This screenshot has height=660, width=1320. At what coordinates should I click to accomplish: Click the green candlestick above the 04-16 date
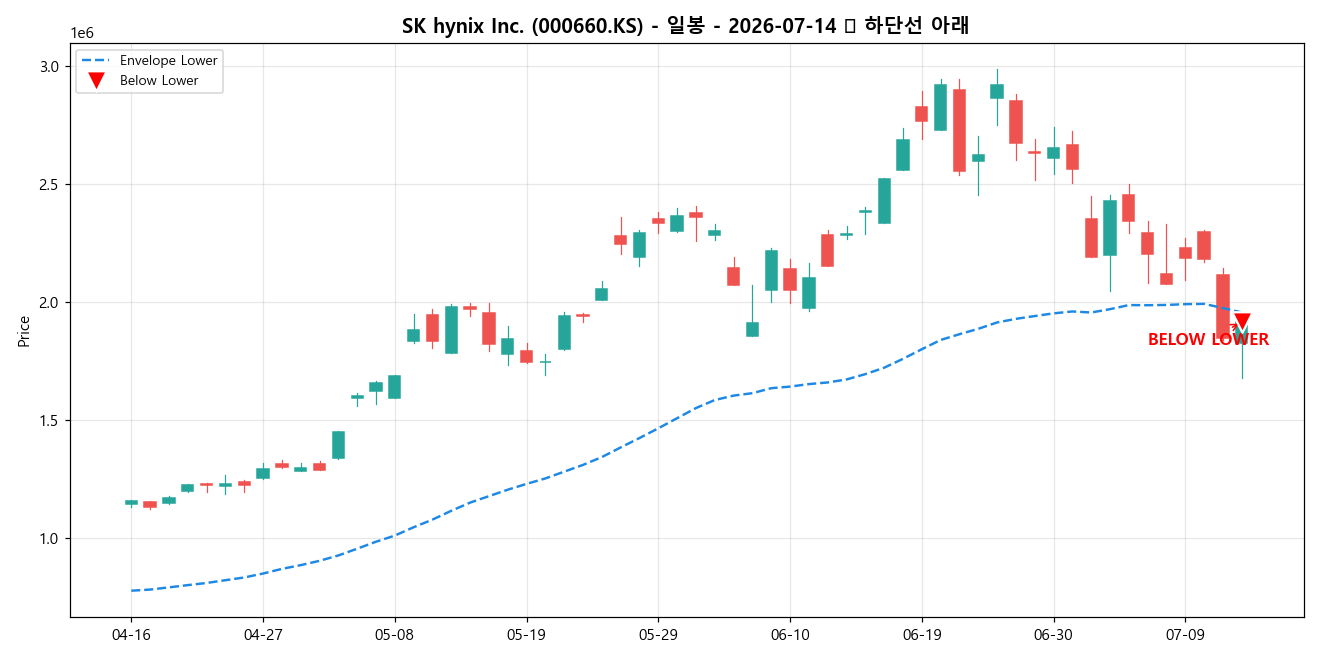click(131, 502)
